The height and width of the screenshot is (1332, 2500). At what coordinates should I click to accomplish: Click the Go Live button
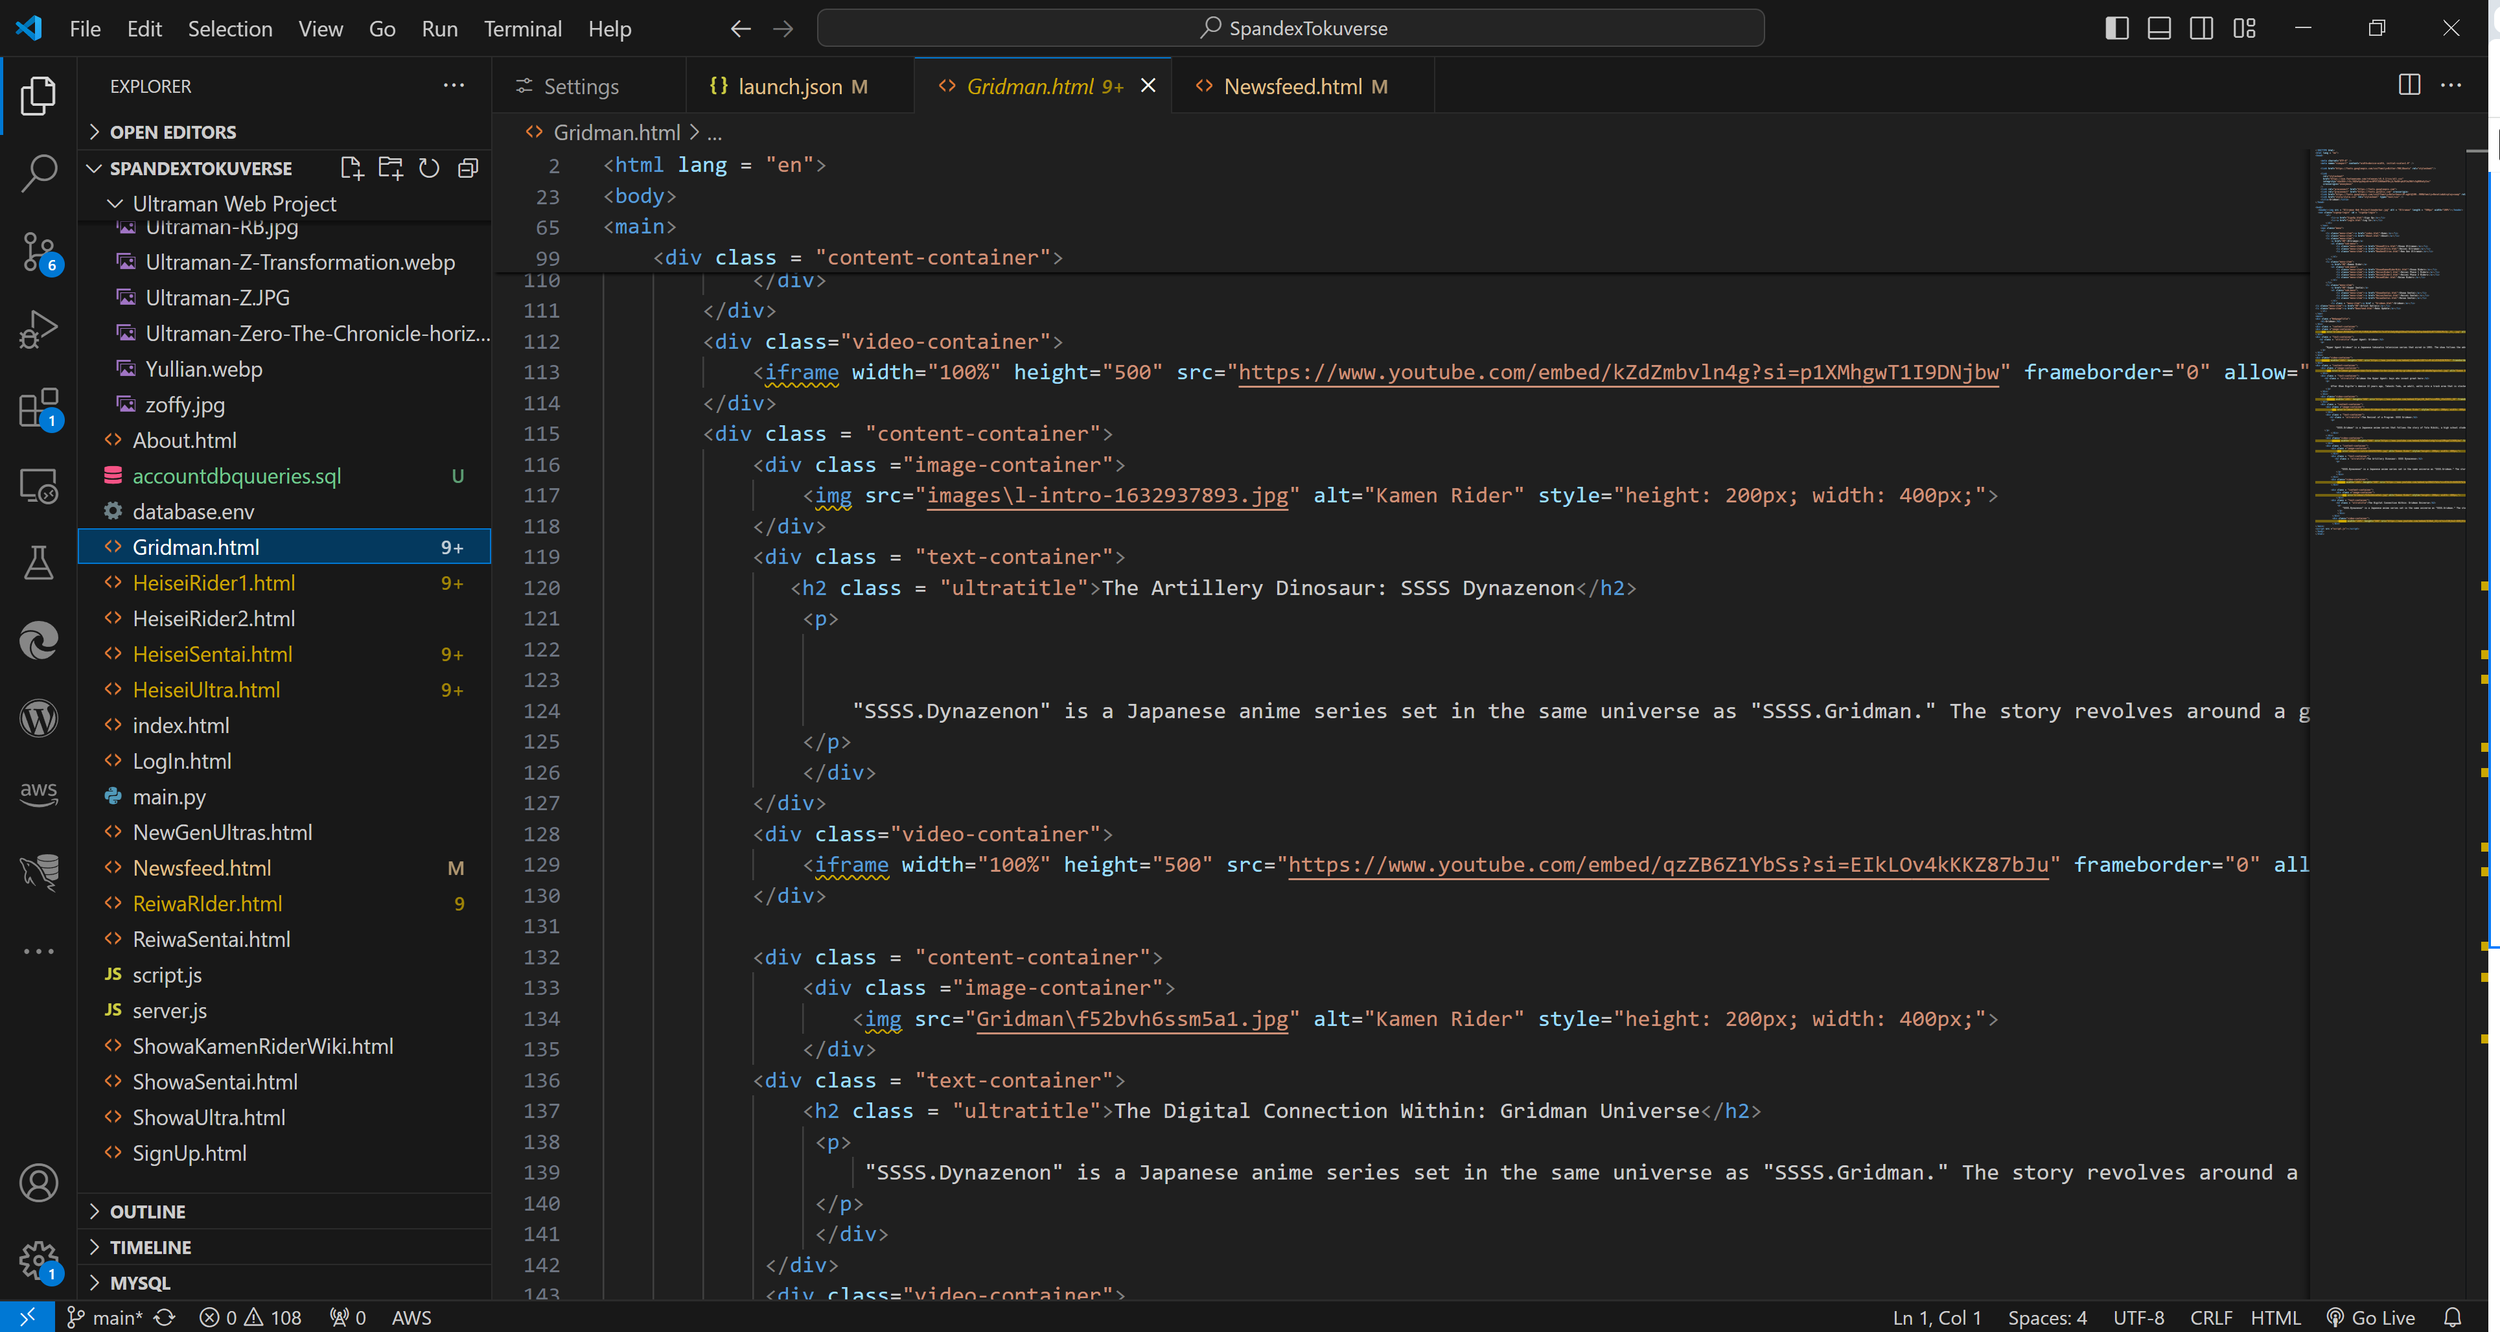tap(2370, 1317)
